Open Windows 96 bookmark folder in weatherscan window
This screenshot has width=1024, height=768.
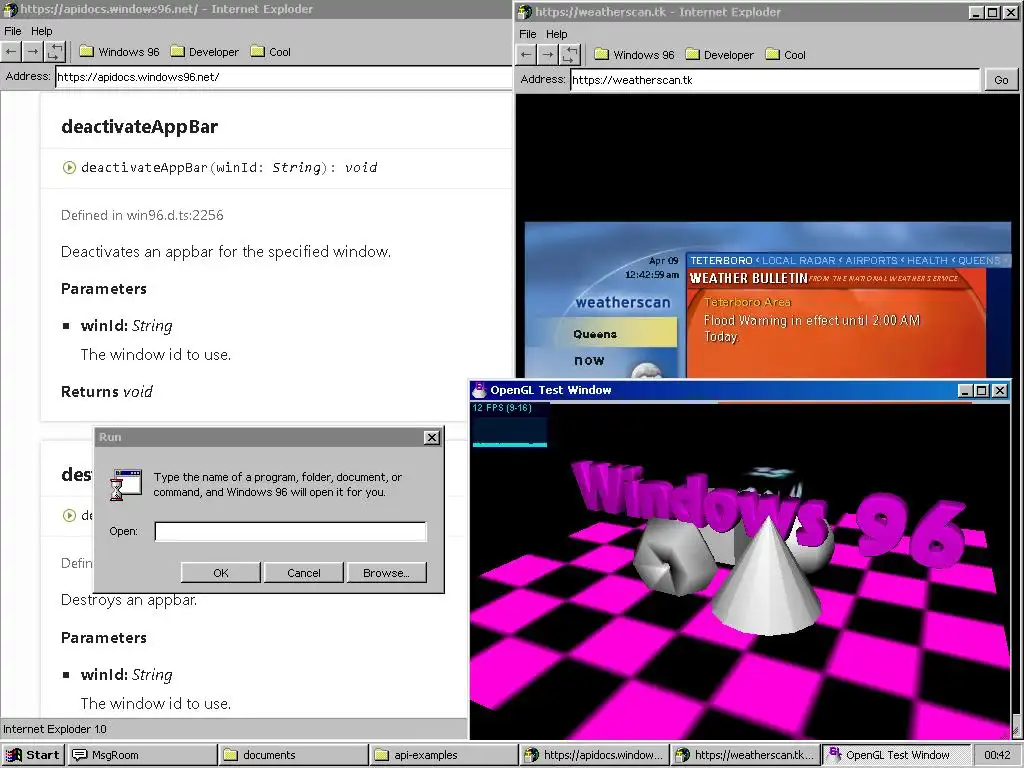point(635,55)
